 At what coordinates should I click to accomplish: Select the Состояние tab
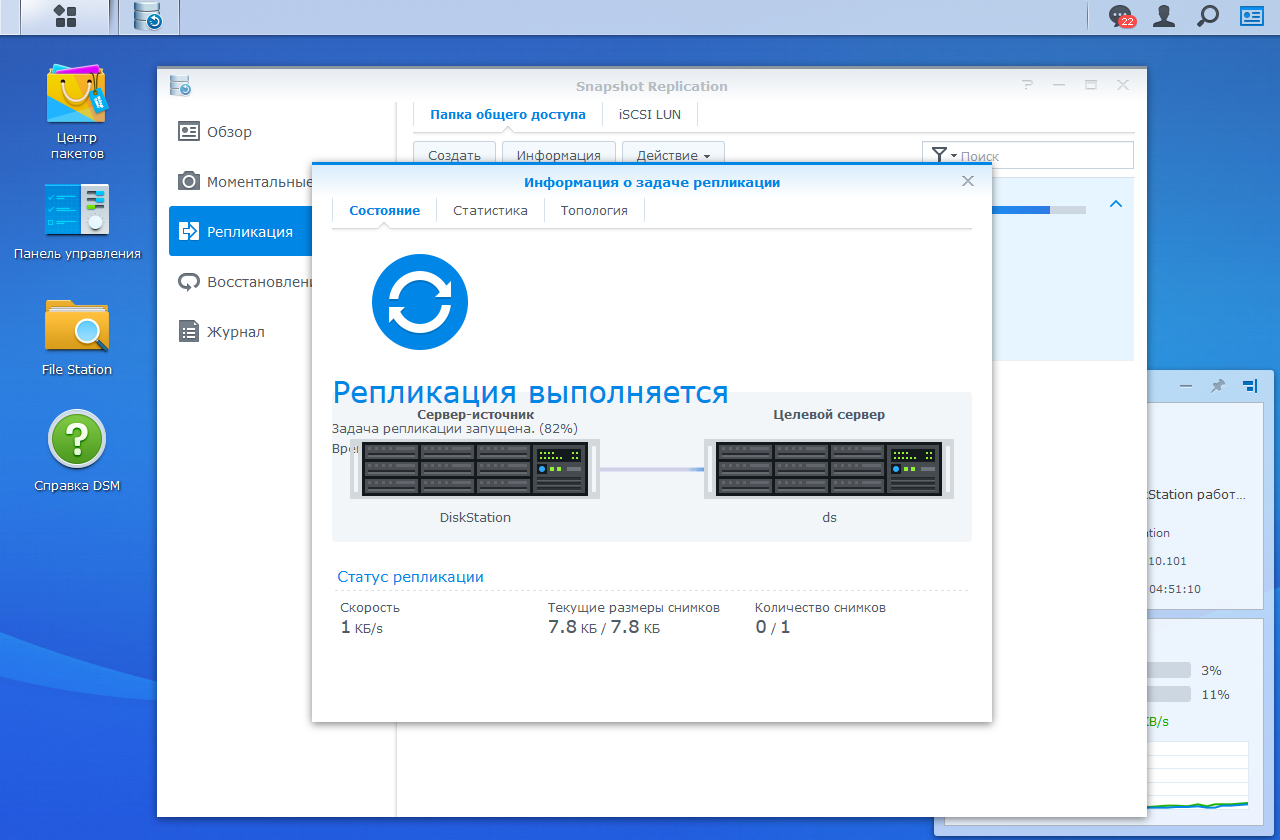[385, 211]
